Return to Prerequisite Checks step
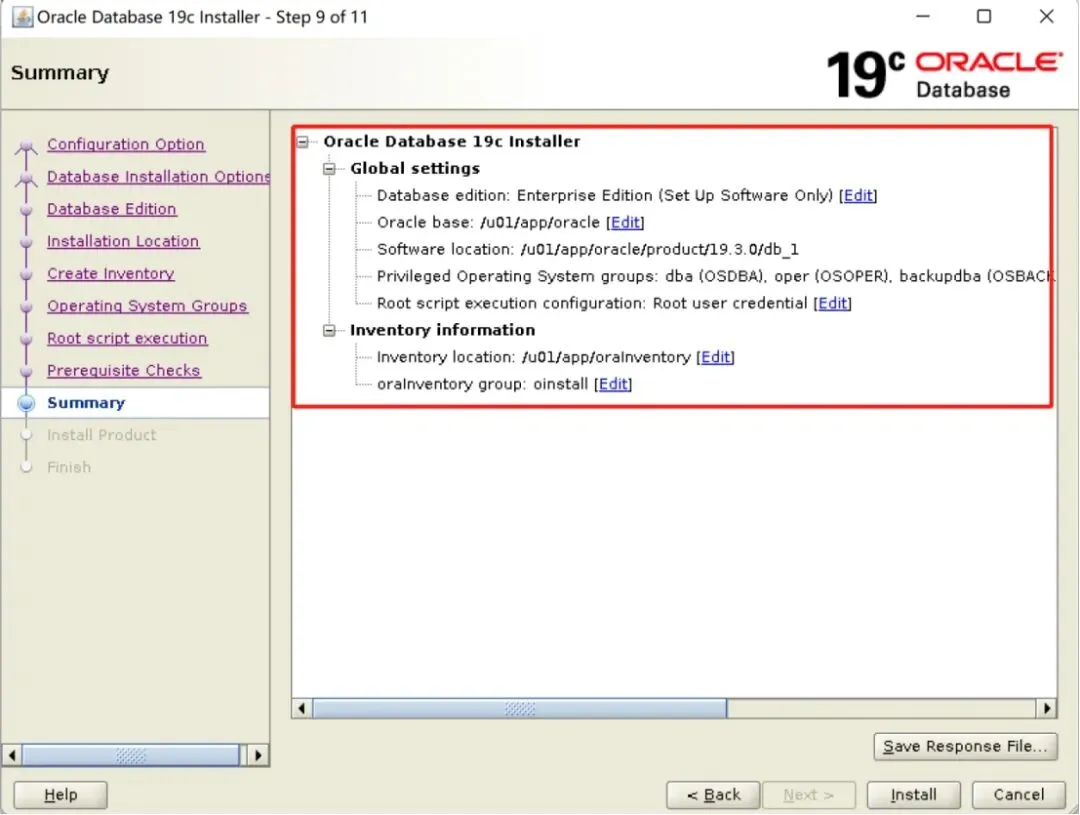Image resolution: width=1080 pixels, height=815 pixels. click(x=123, y=371)
